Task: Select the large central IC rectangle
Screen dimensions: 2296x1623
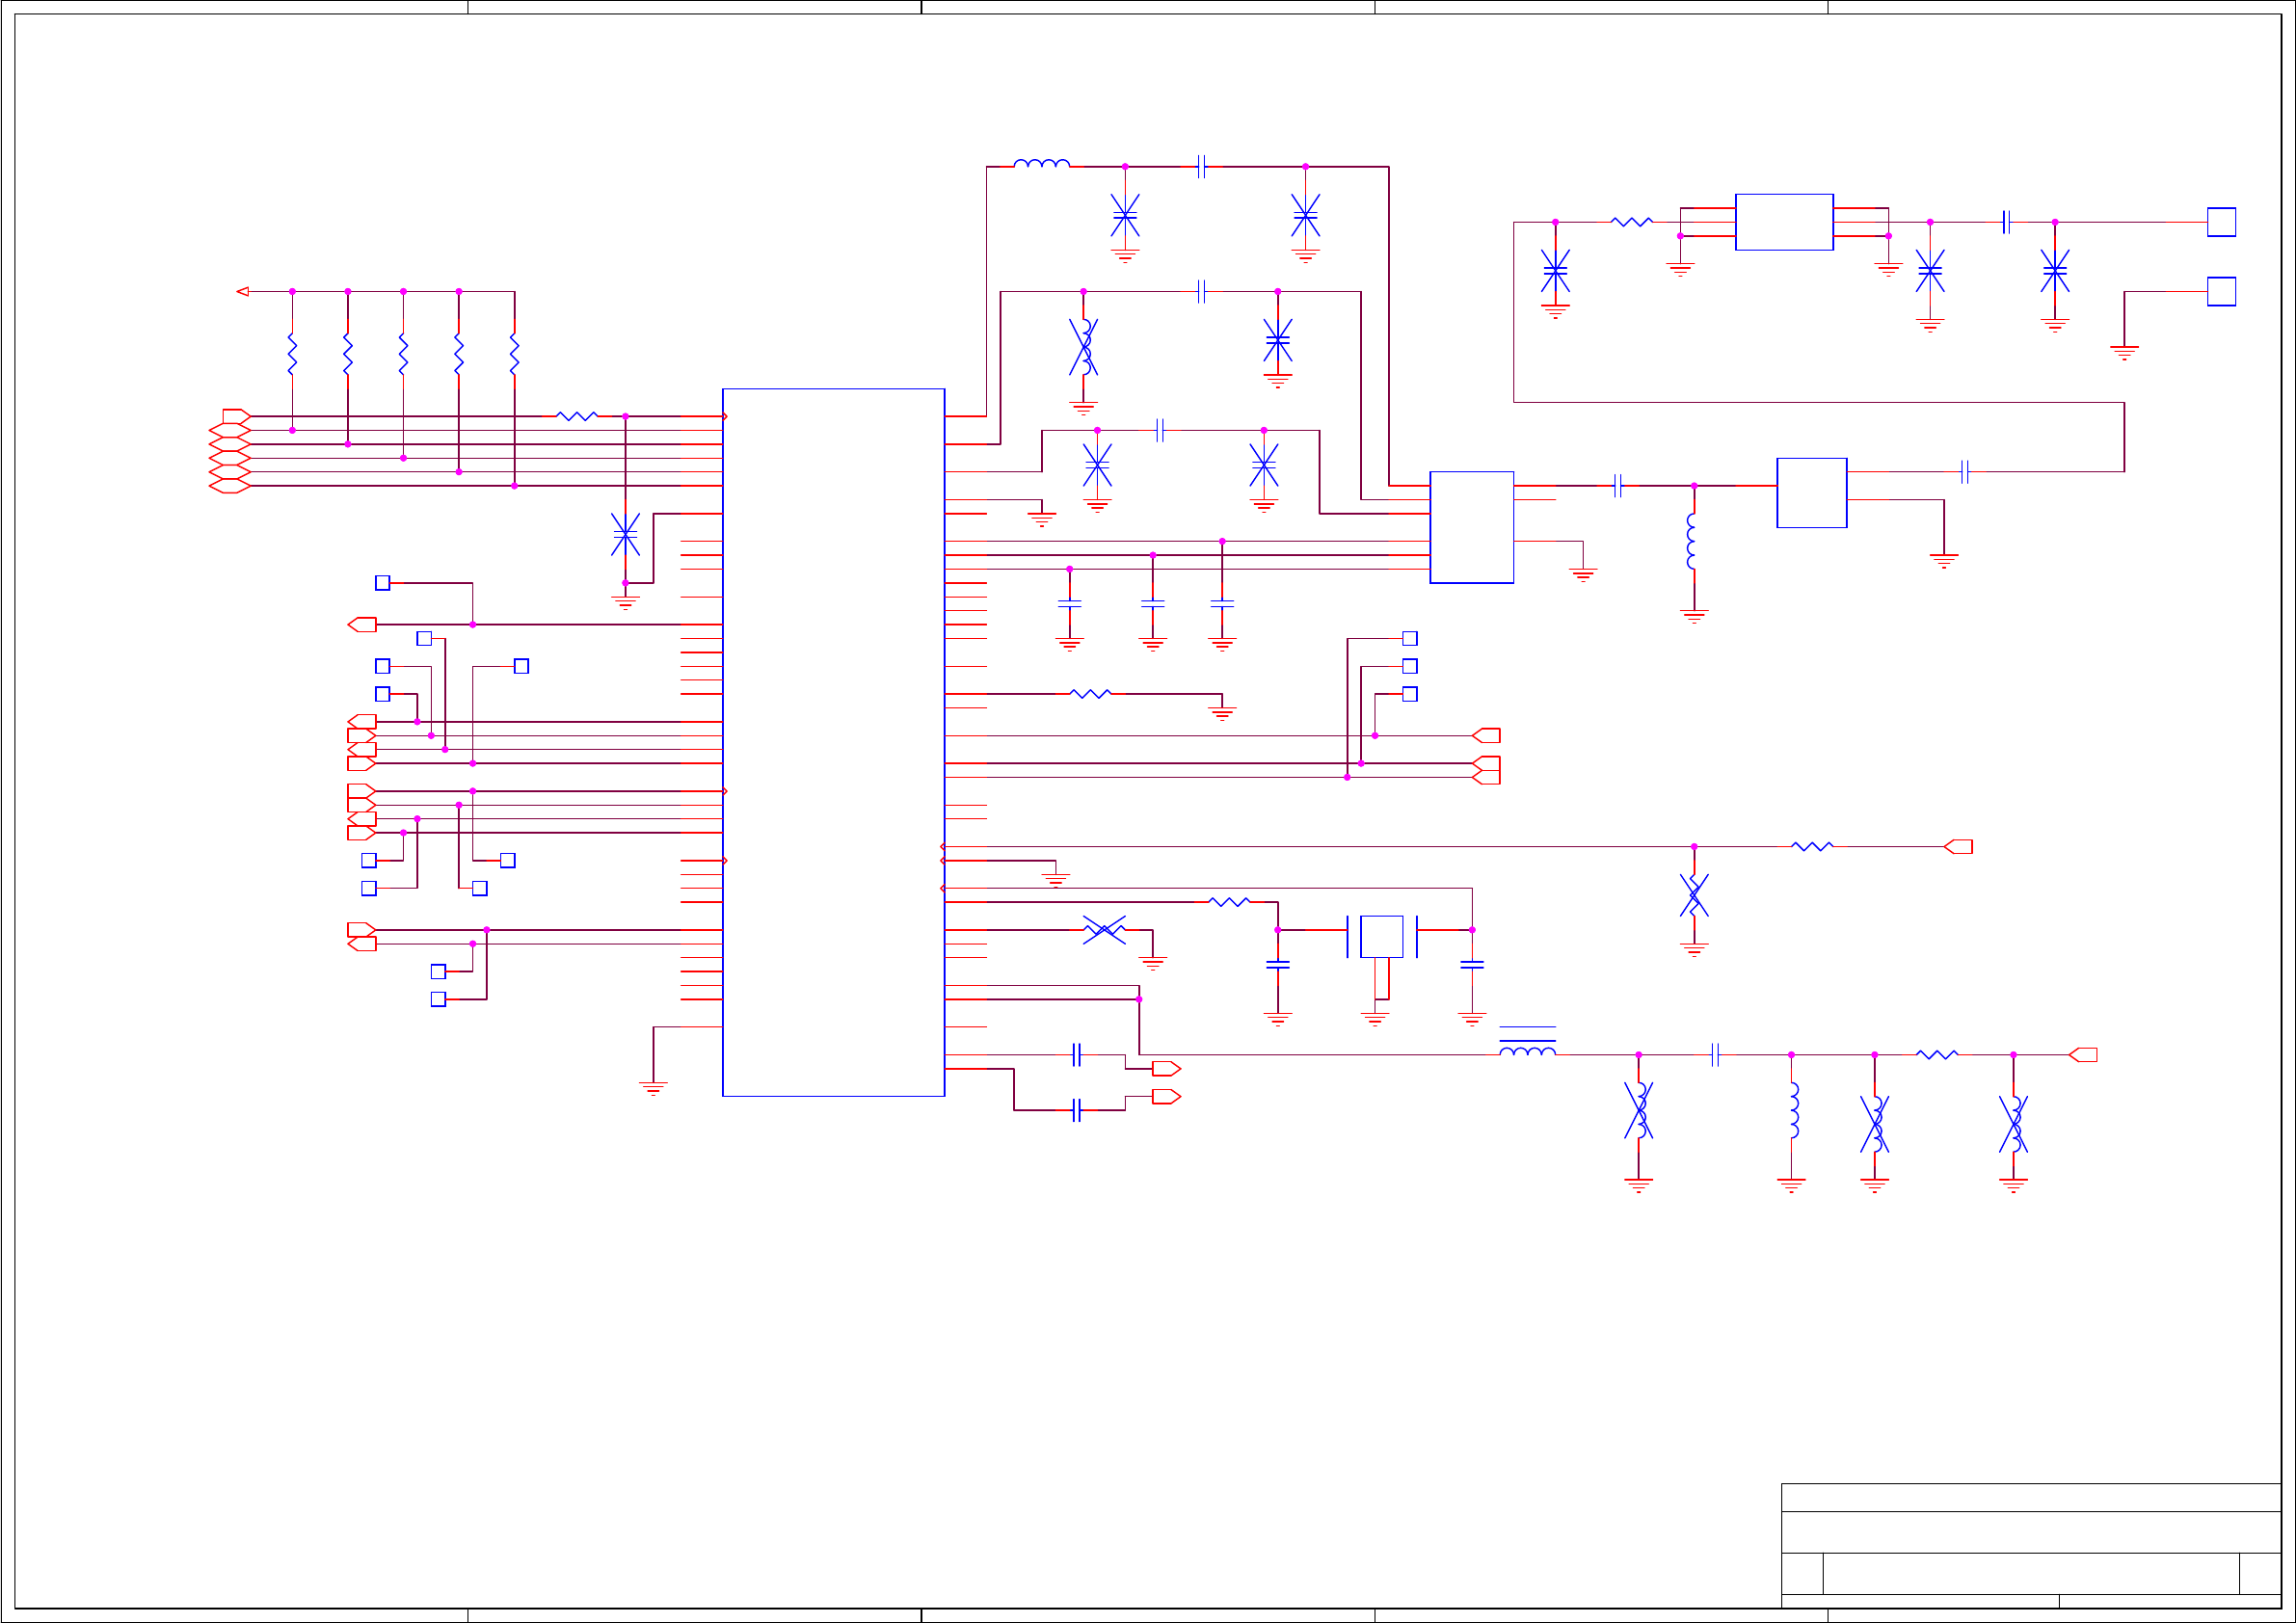Action: coord(833,742)
